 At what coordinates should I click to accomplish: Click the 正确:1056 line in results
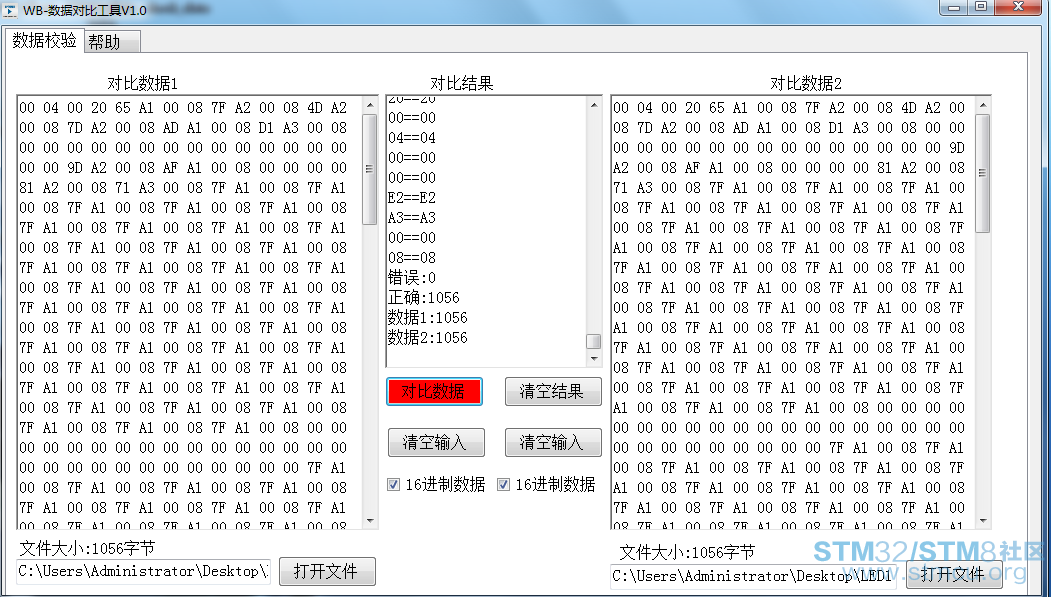[424, 297]
